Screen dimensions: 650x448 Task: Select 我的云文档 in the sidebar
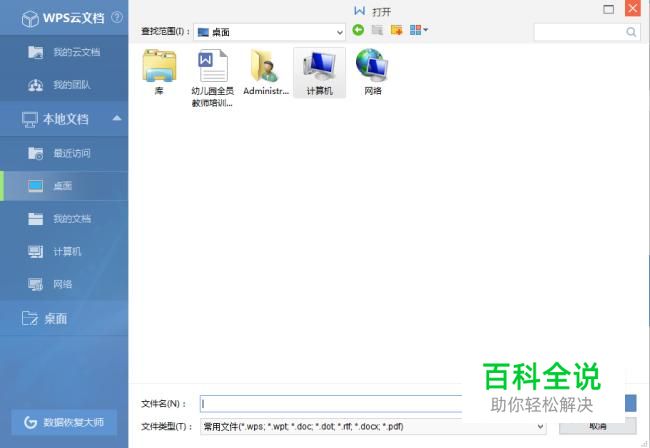(x=64, y=52)
